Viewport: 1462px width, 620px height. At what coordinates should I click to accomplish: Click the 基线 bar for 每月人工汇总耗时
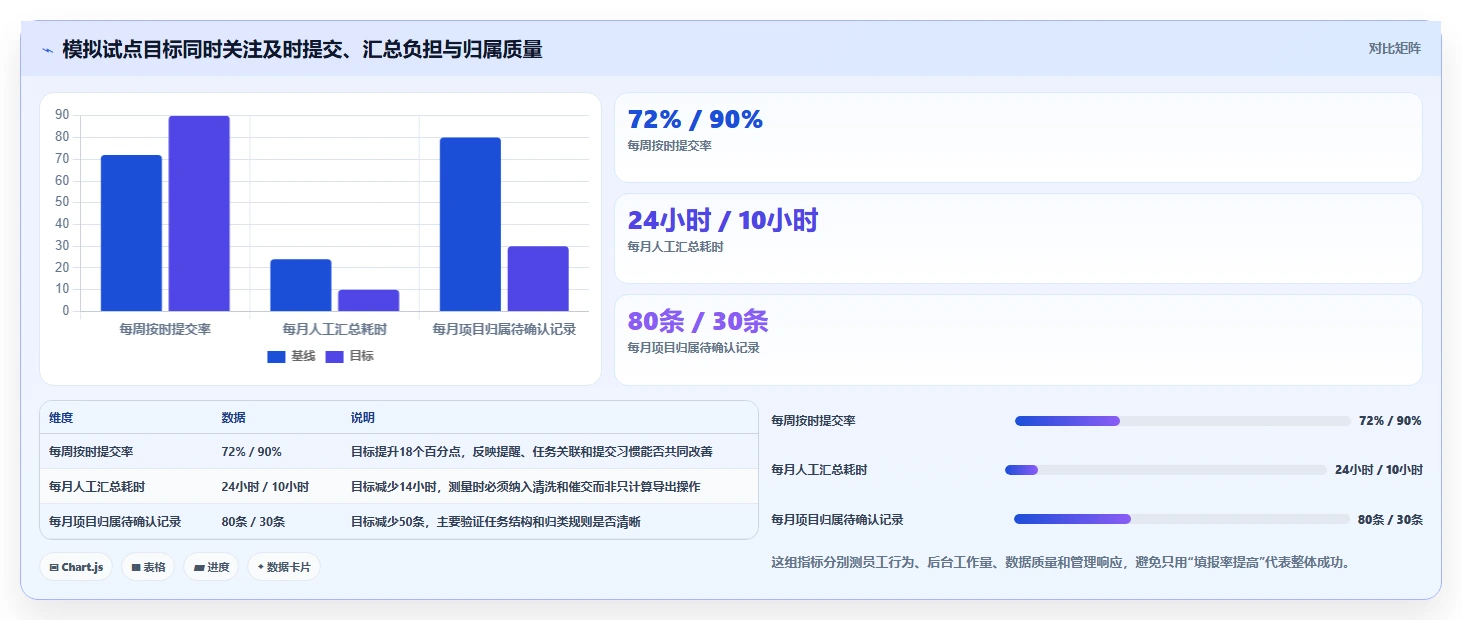(x=300, y=285)
